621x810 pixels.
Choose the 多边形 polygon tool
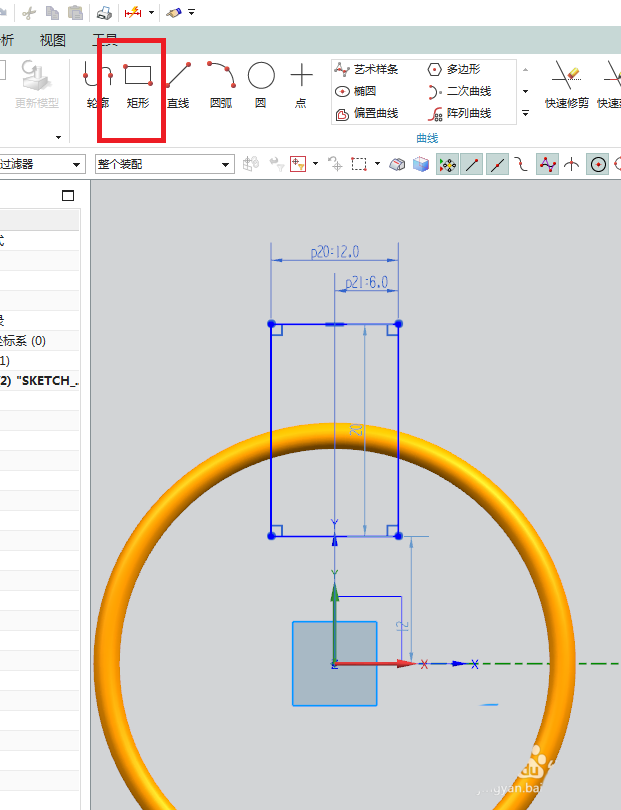(454, 69)
